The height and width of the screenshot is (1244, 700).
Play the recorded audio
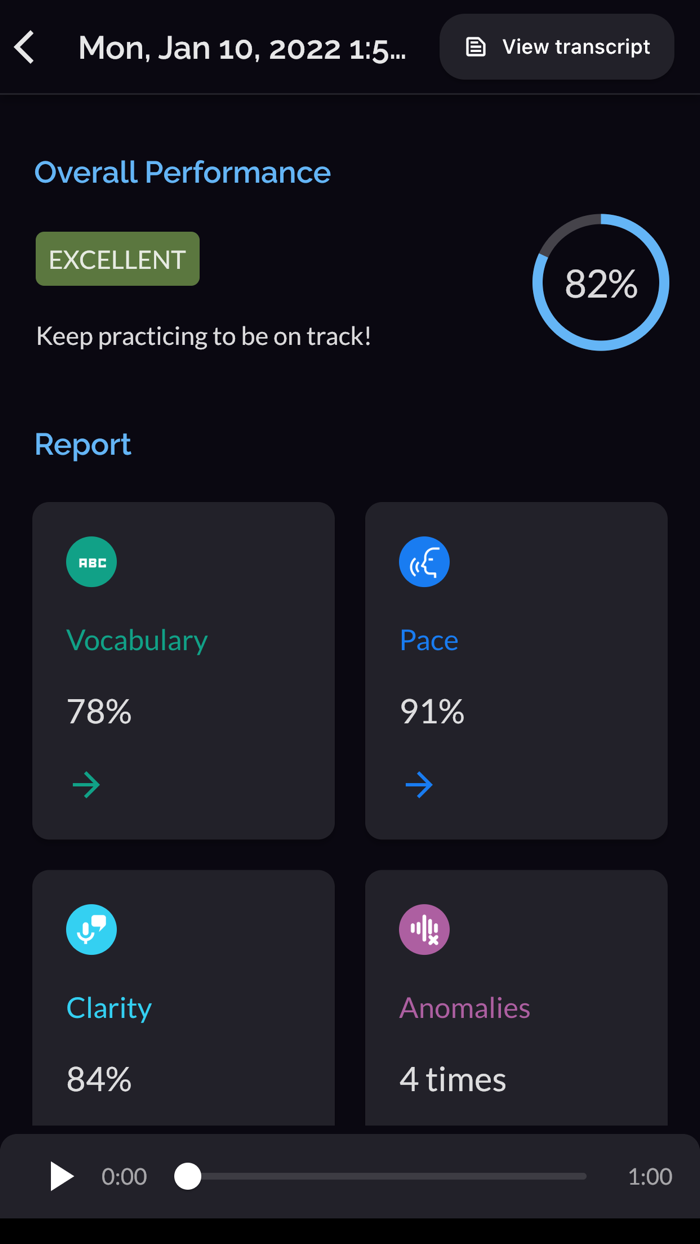click(x=62, y=1176)
